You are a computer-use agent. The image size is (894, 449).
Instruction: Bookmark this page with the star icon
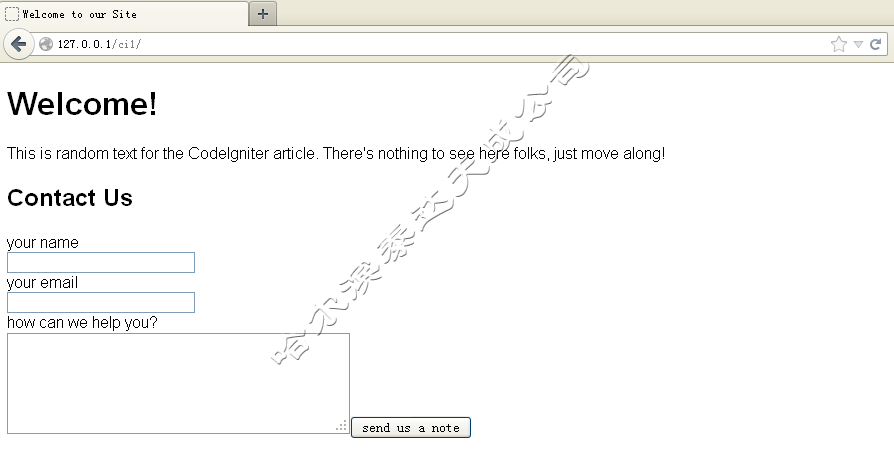coord(838,44)
